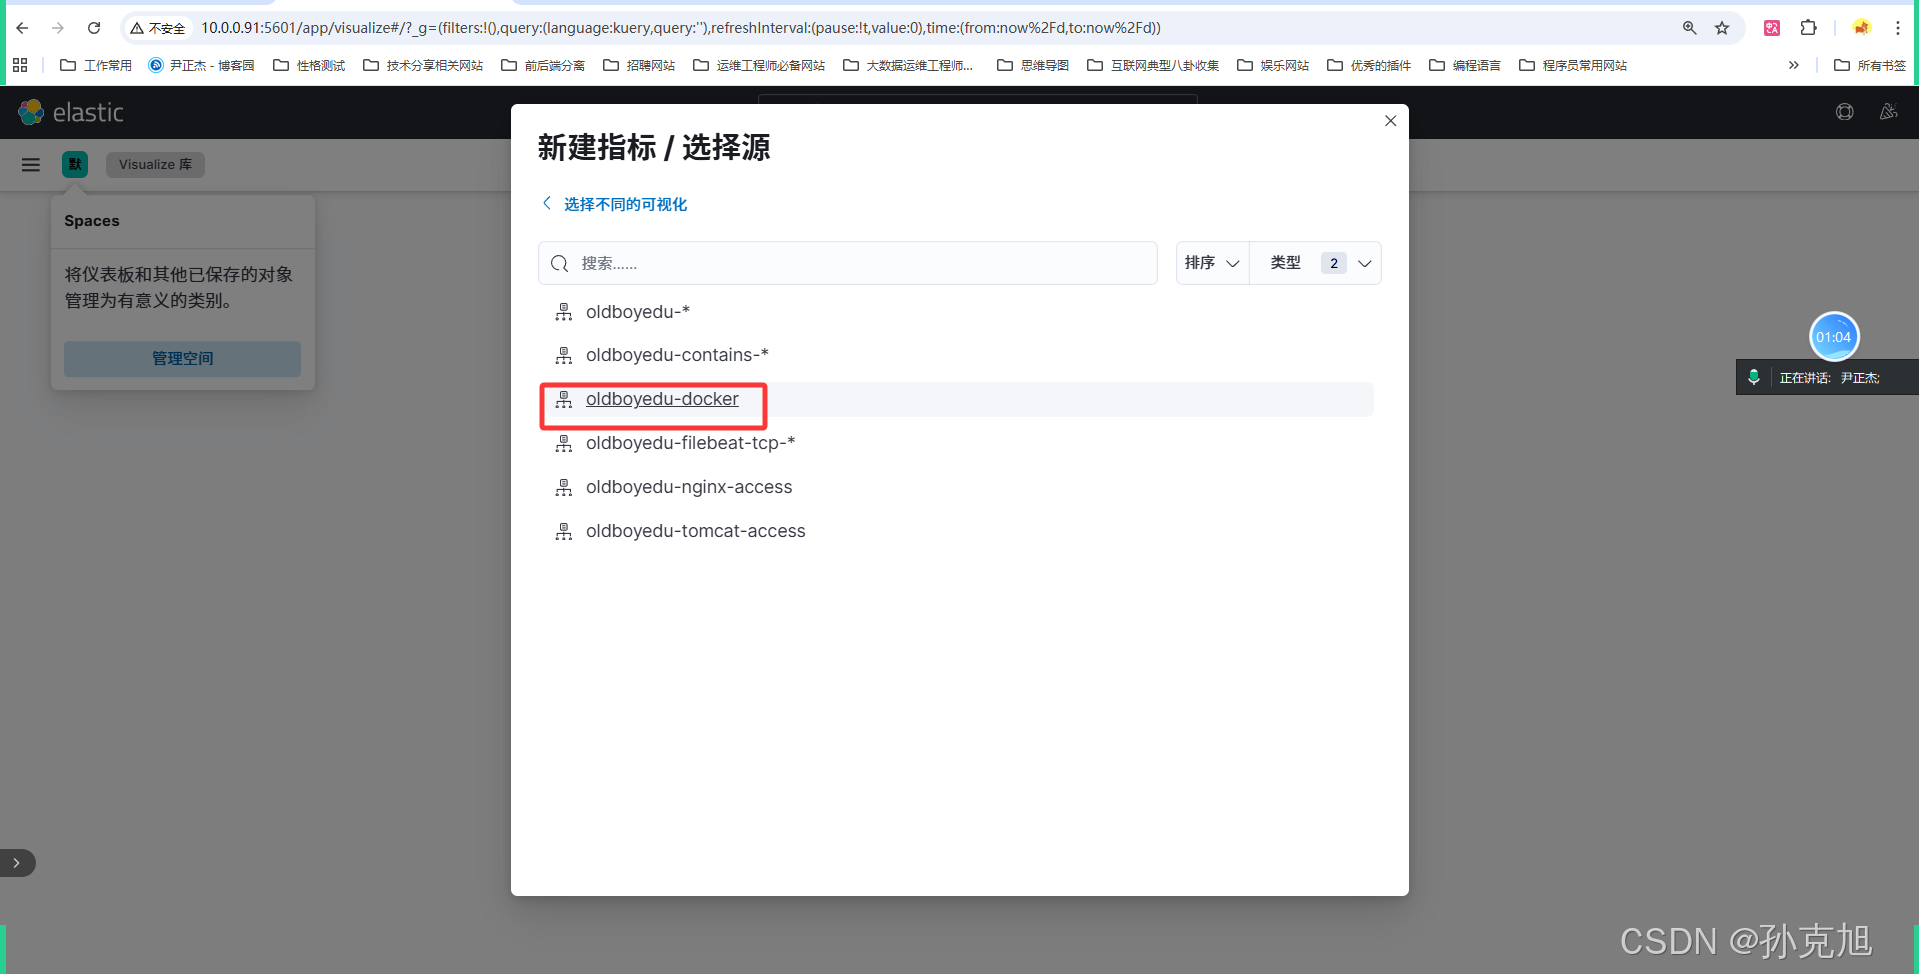Open 互联网典型八卦收集 bookmarks folder
The width and height of the screenshot is (1919, 974).
[x=1153, y=65]
